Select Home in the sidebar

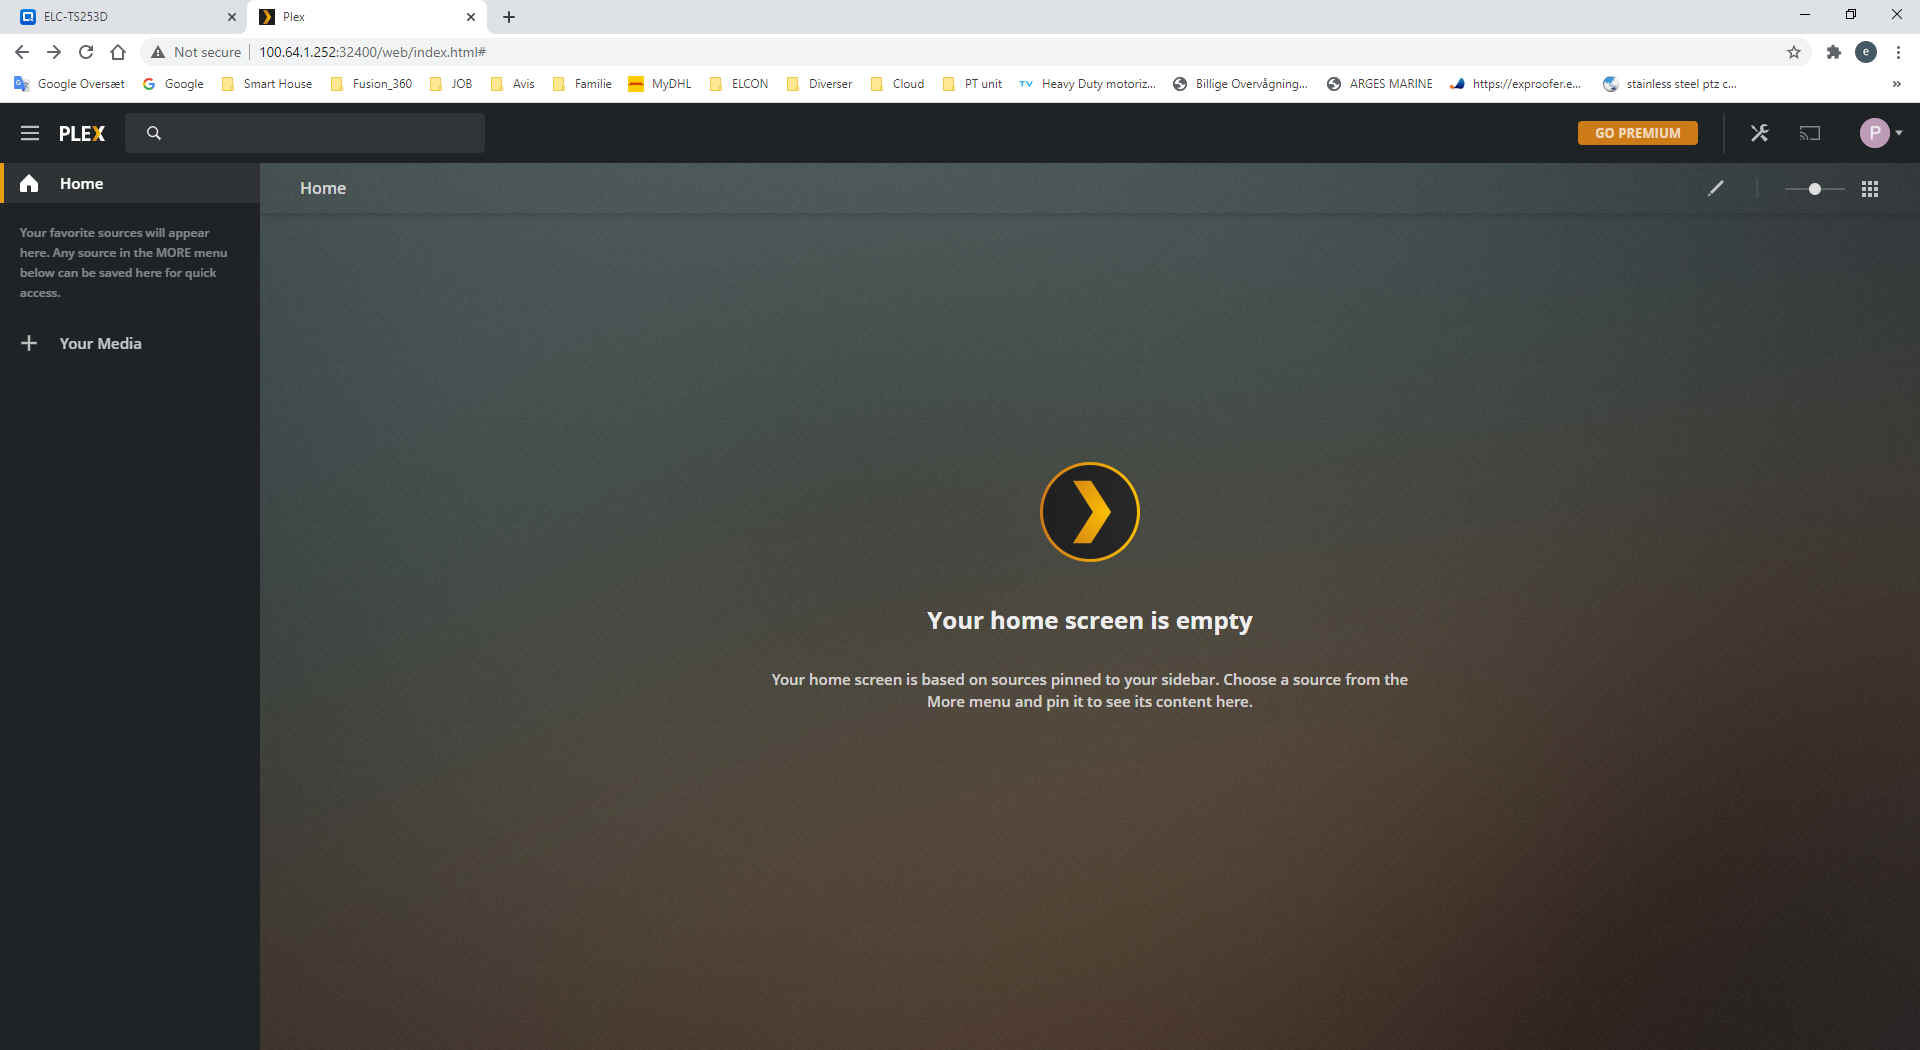tap(130, 184)
